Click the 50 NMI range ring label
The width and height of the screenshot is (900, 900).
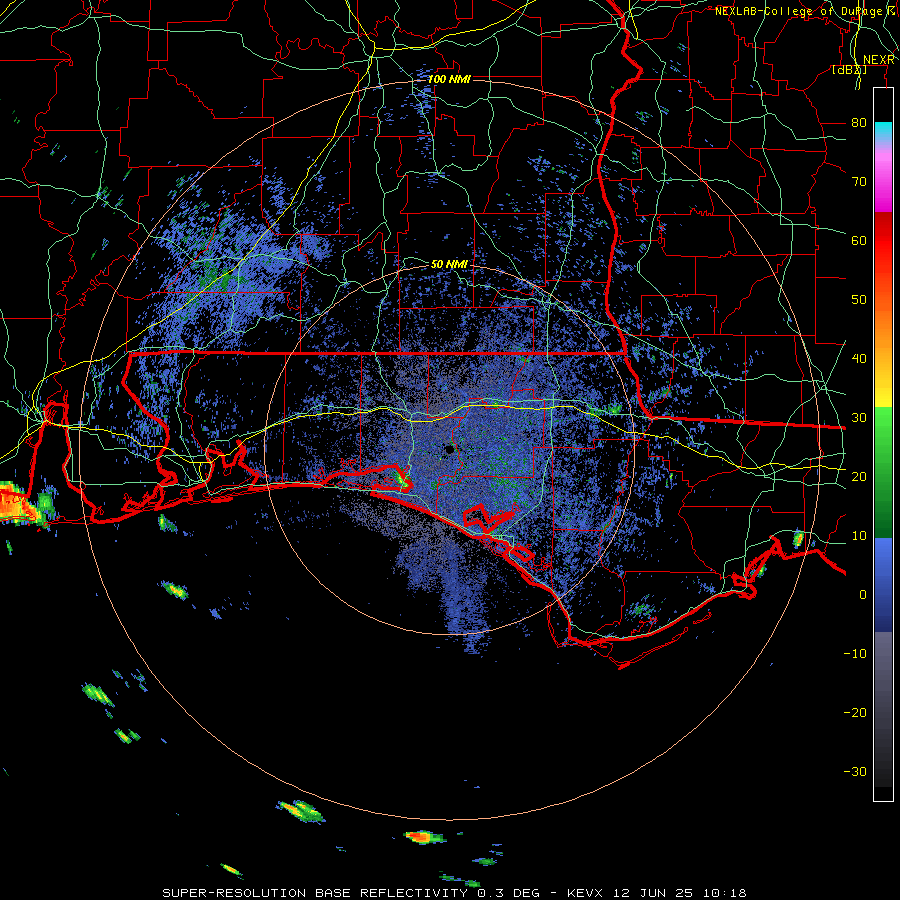[x=449, y=265]
